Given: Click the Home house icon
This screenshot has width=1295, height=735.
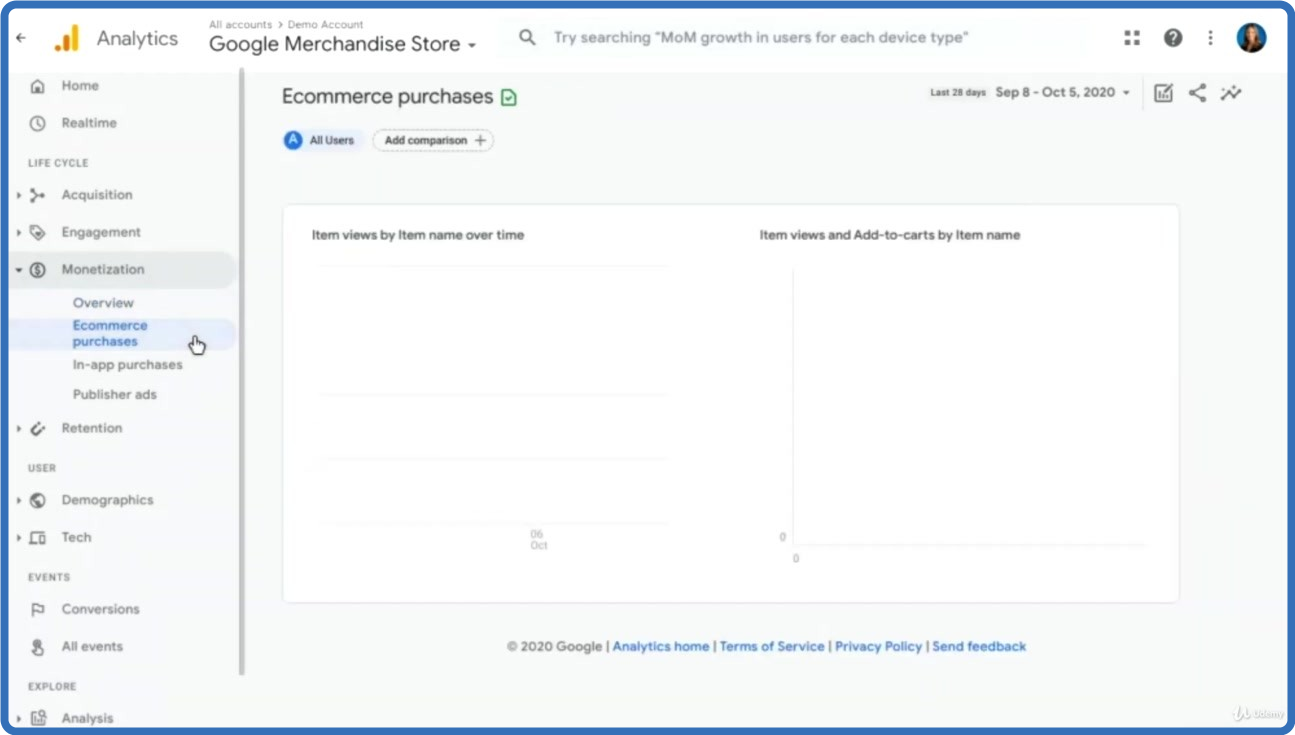Looking at the screenshot, I should point(38,86).
